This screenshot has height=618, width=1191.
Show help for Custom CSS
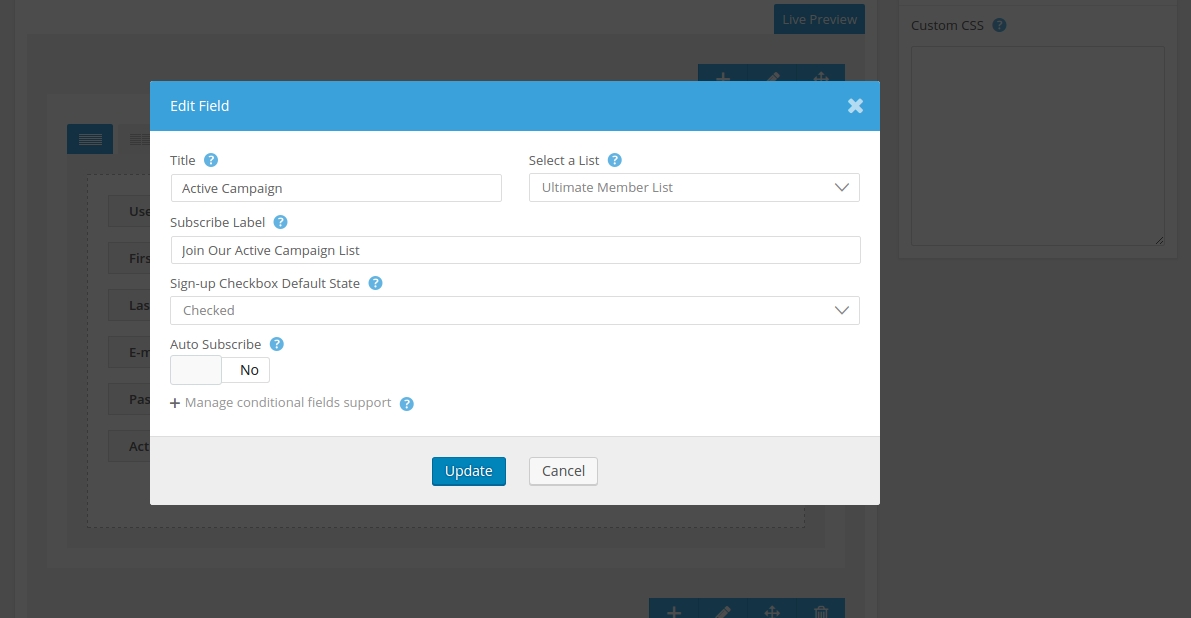[x=1000, y=25]
